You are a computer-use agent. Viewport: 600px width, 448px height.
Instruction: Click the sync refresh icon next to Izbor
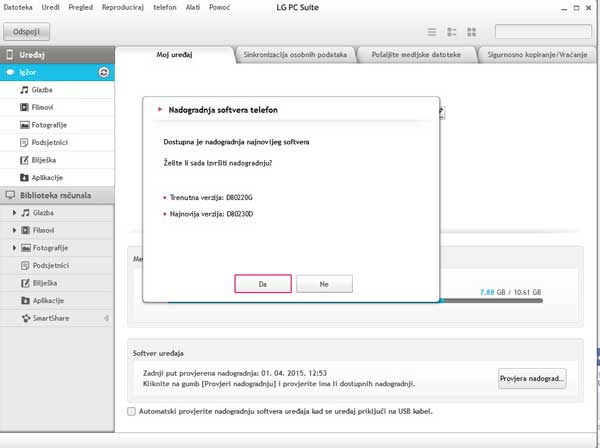pos(104,72)
